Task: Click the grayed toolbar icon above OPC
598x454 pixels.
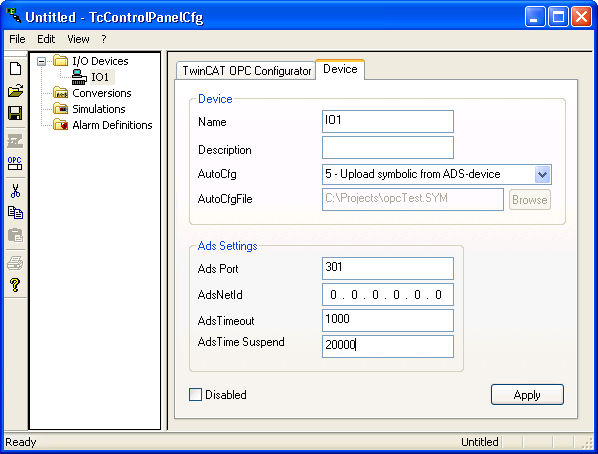Action: [15, 141]
